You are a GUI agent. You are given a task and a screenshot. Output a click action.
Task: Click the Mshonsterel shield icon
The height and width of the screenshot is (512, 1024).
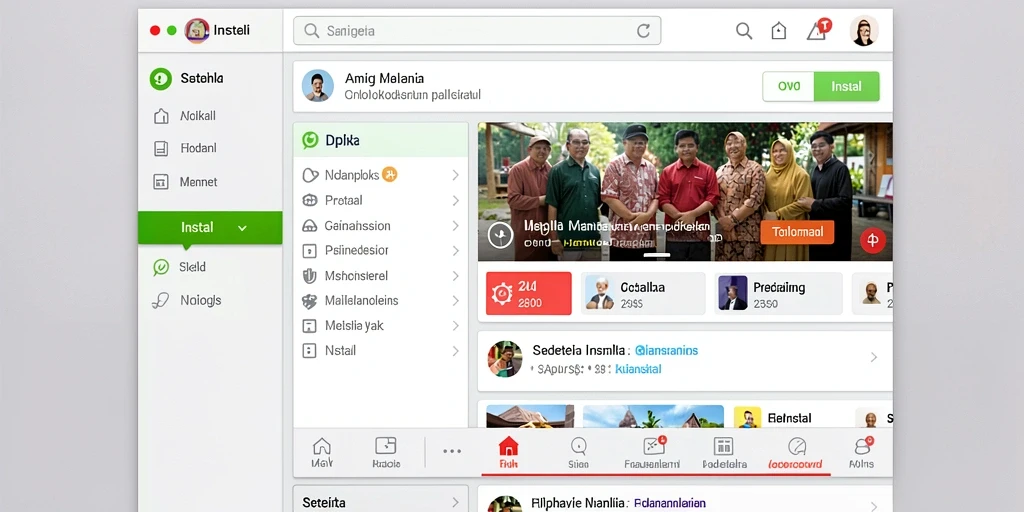[310, 276]
